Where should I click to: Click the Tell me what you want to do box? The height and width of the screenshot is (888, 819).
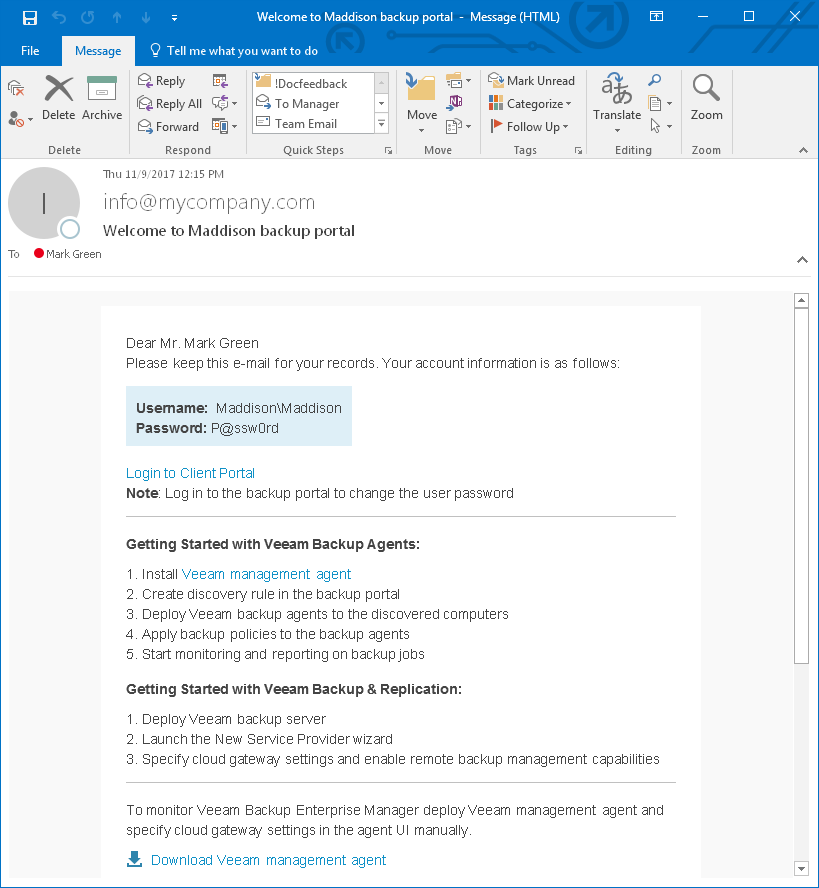tap(234, 51)
